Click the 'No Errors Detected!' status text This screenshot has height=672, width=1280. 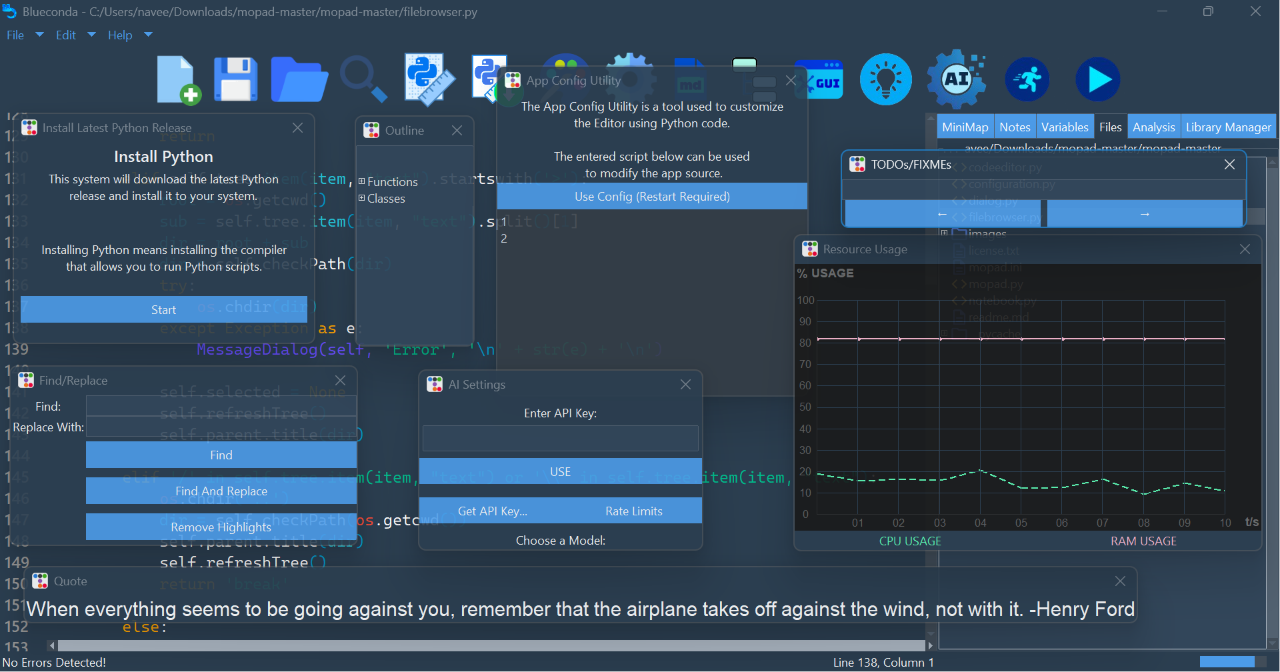tap(54, 662)
